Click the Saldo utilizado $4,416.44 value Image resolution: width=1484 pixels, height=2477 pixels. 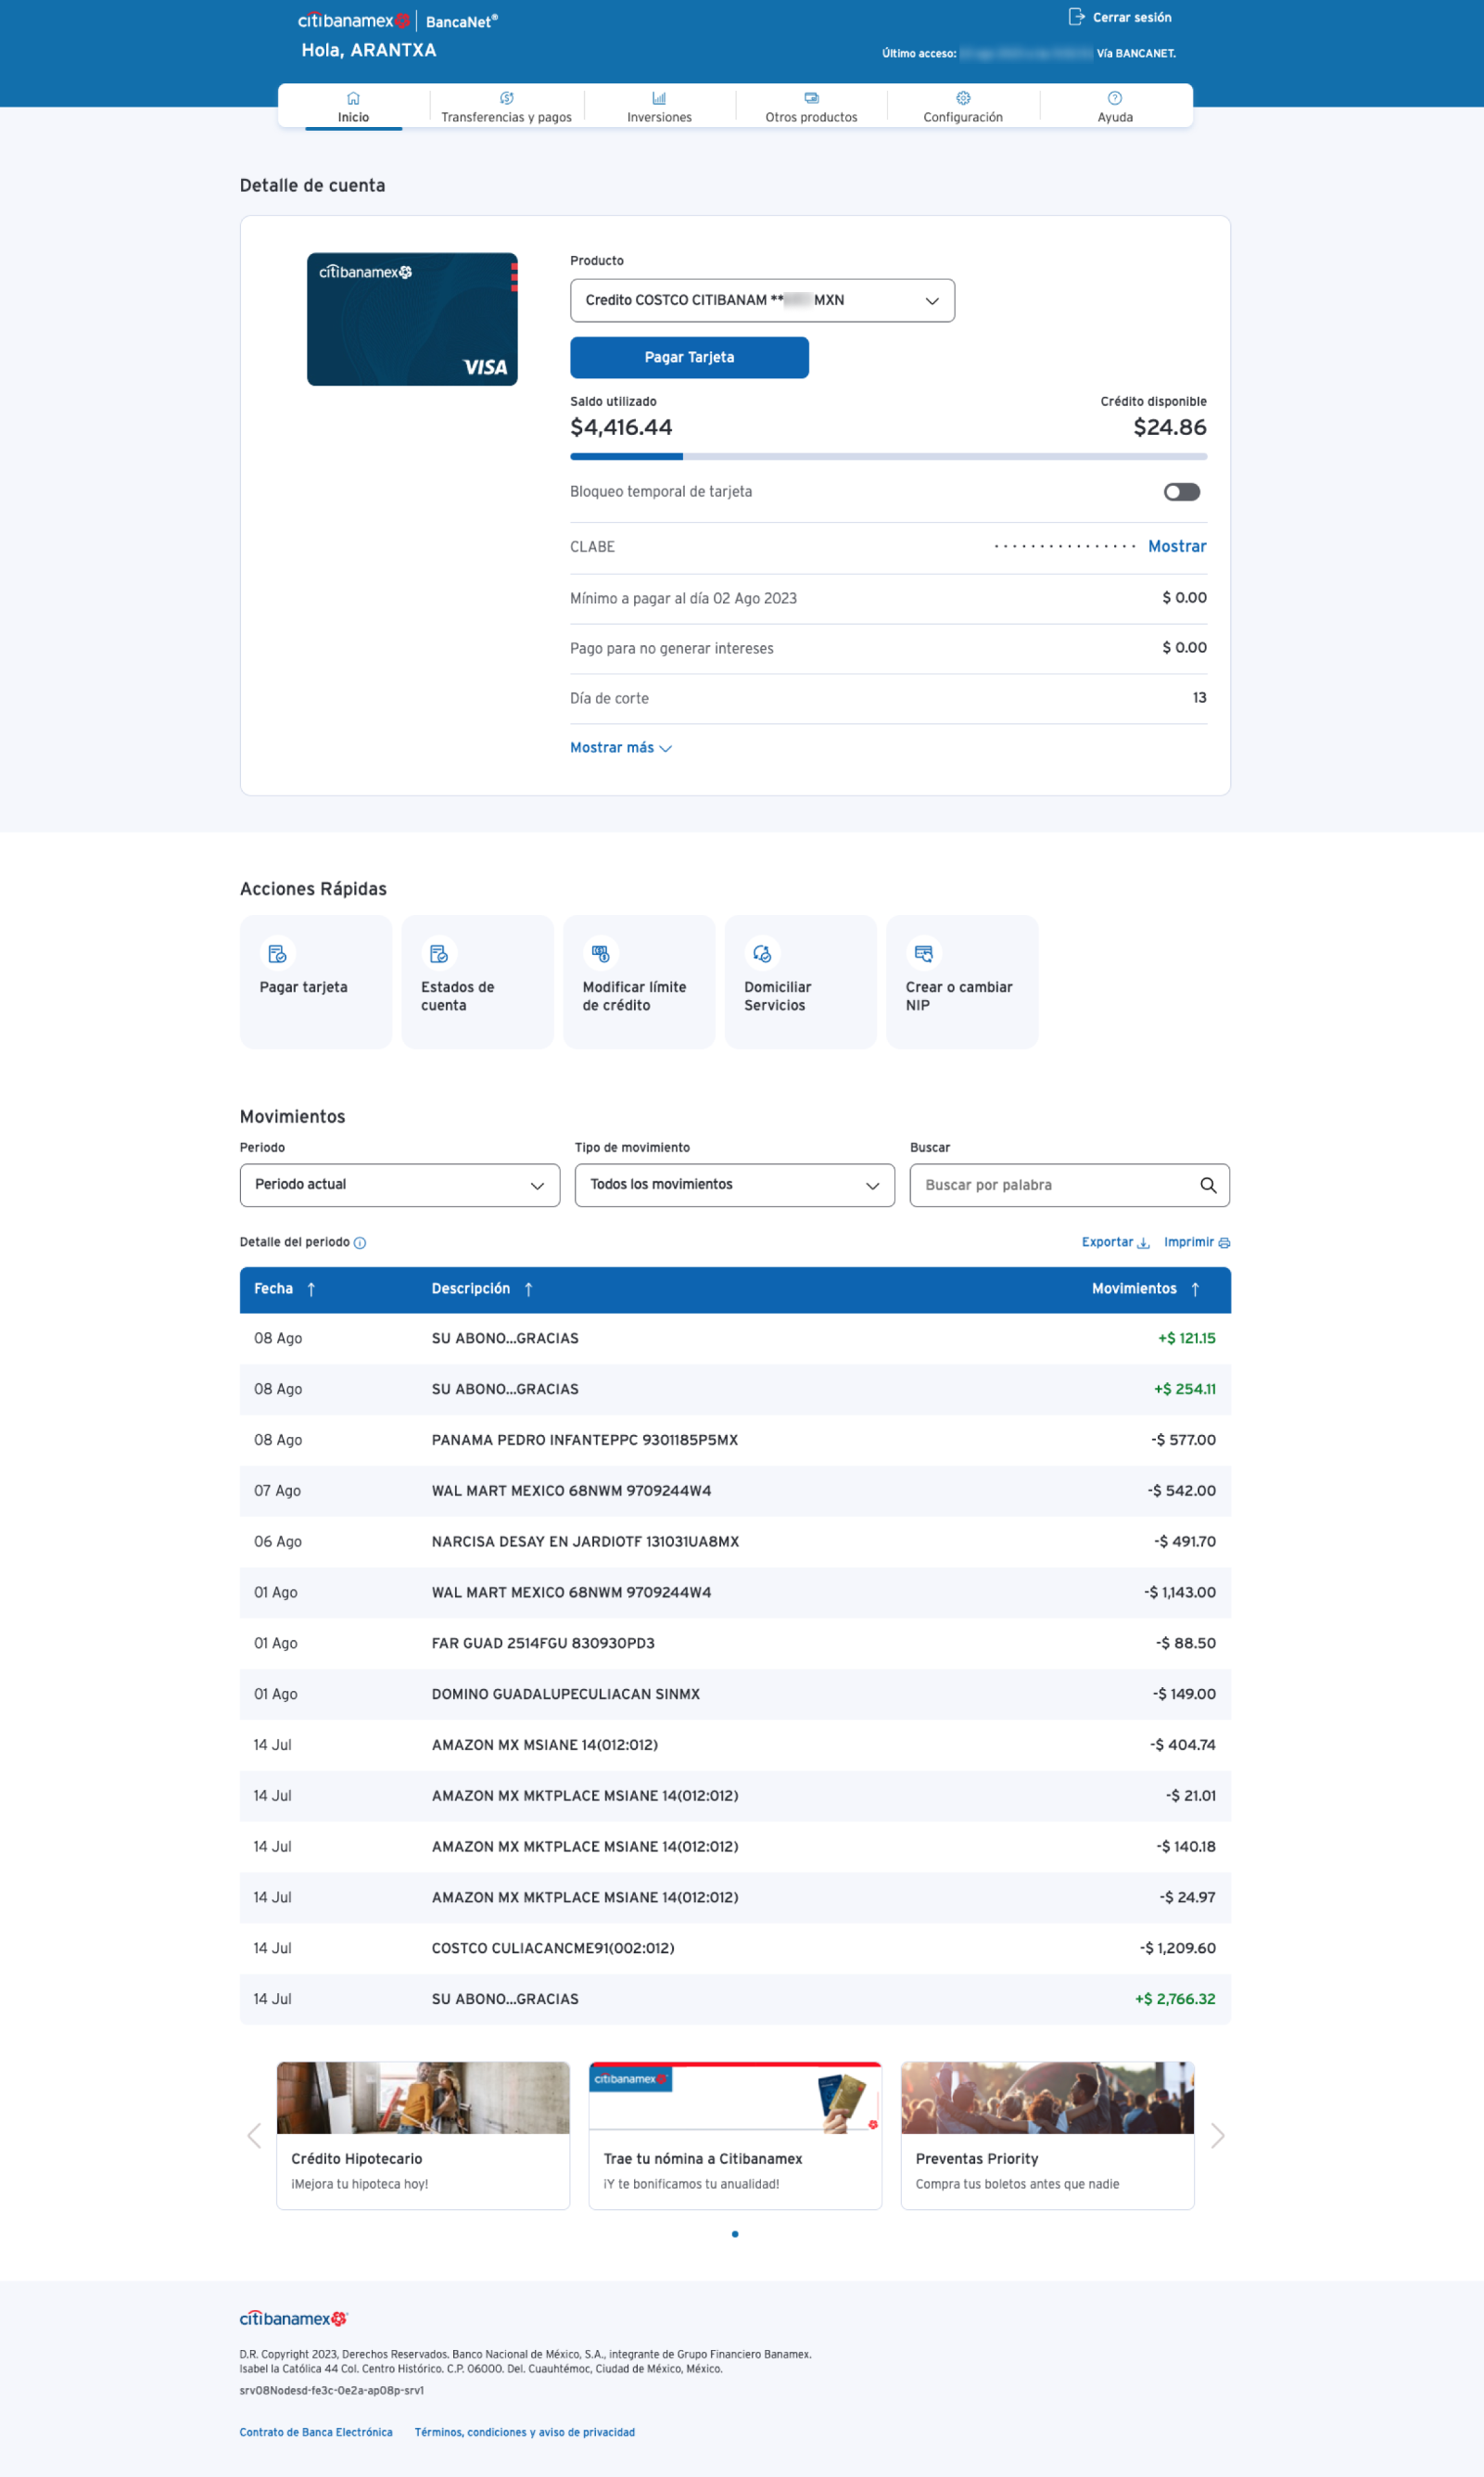(x=621, y=427)
